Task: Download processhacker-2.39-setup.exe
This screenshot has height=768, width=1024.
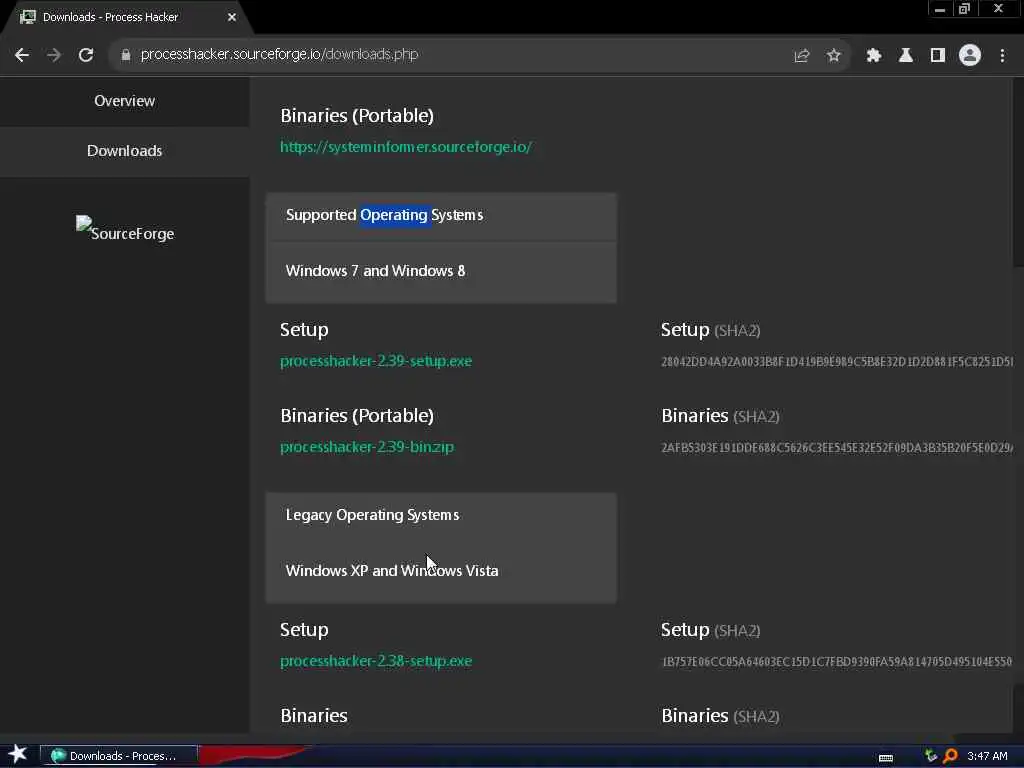Action: (x=376, y=361)
